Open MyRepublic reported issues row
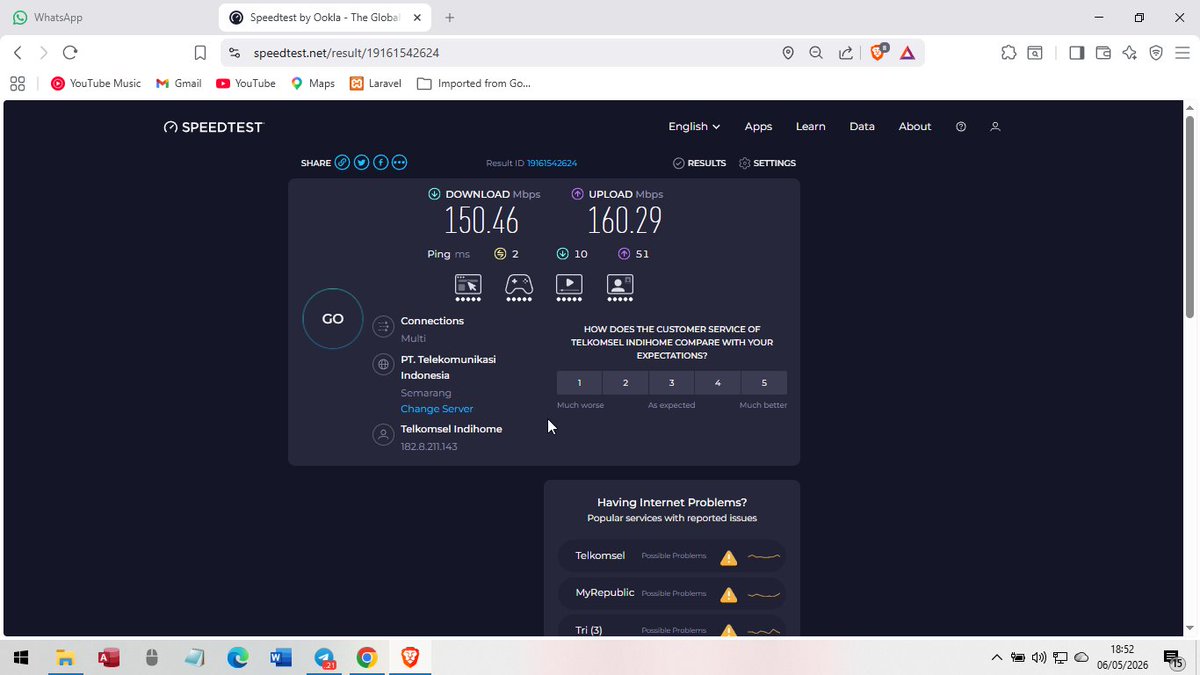 [x=672, y=594]
